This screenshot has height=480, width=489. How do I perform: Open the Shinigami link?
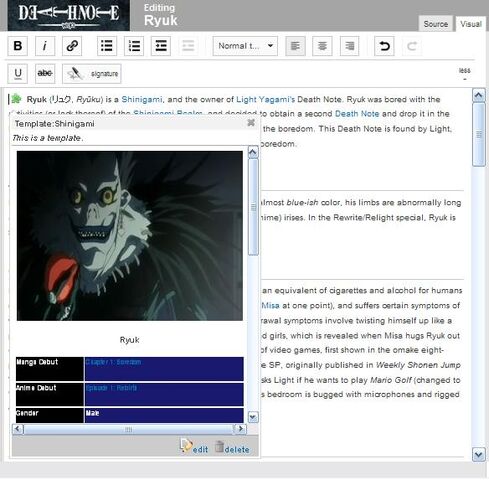point(142,99)
